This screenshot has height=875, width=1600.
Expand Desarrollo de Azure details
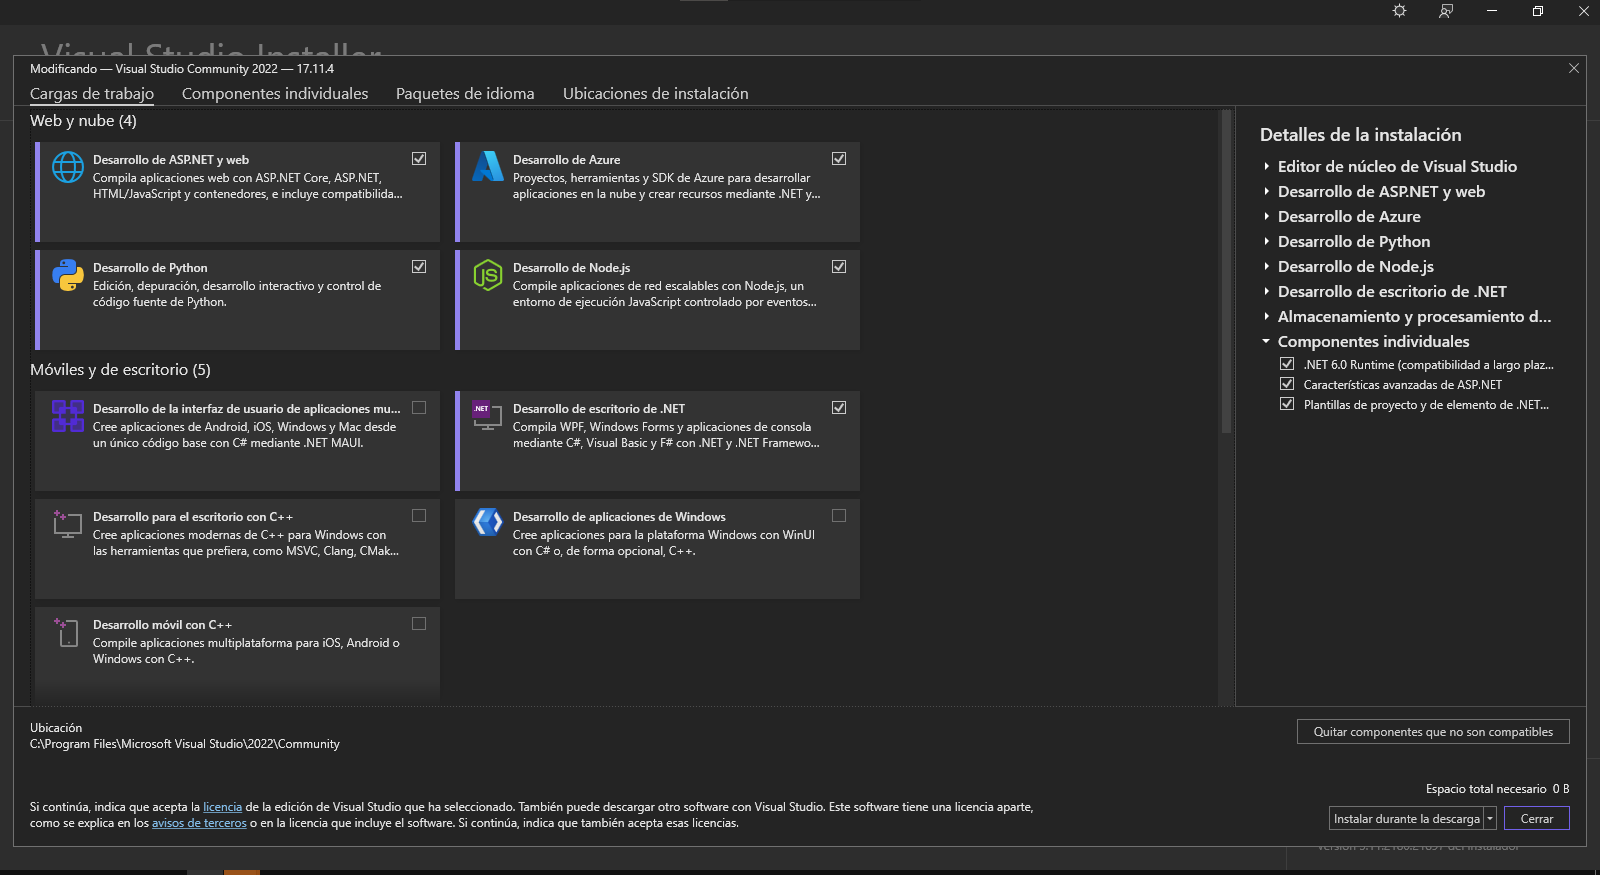pyautogui.click(x=1266, y=216)
